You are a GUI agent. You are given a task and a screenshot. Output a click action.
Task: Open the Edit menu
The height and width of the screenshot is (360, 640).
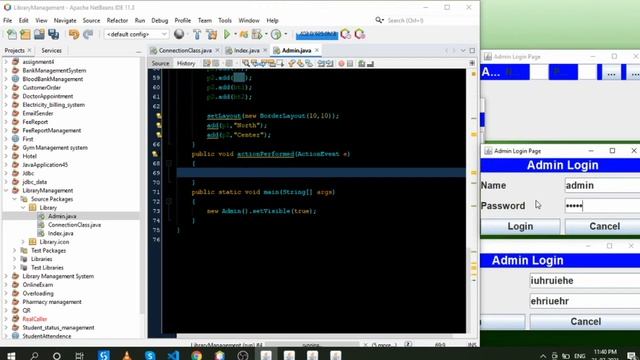pos(23,20)
